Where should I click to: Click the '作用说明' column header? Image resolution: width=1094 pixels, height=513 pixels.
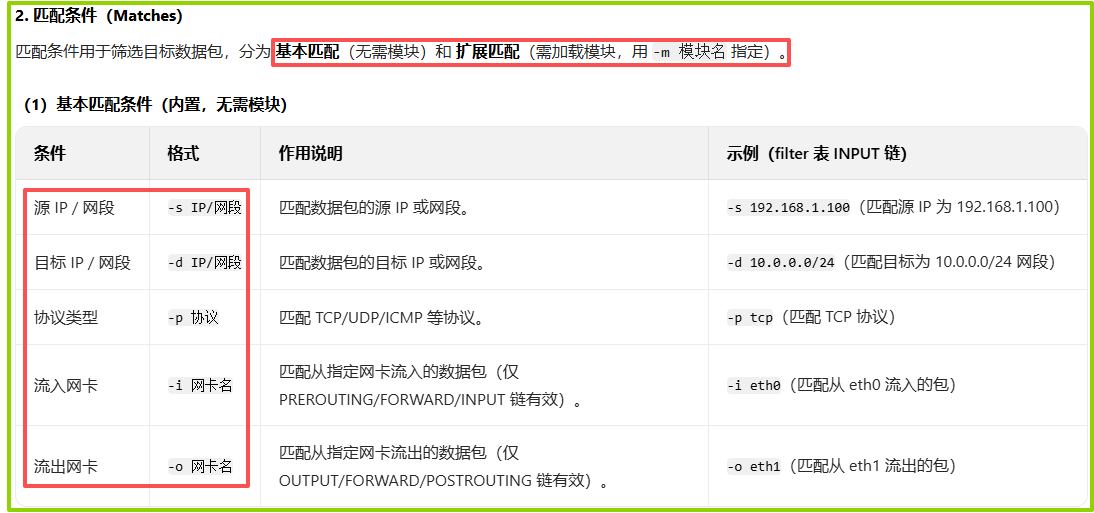tap(310, 154)
